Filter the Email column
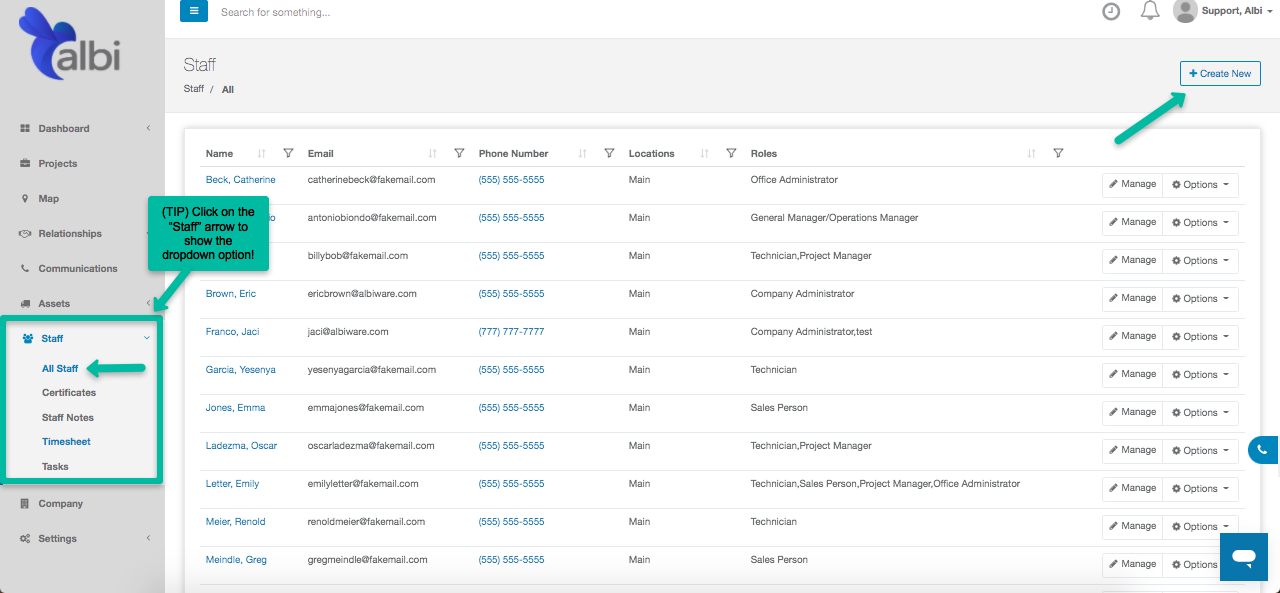Image resolution: width=1280 pixels, height=593 pixels. click(x=459, y=154)
